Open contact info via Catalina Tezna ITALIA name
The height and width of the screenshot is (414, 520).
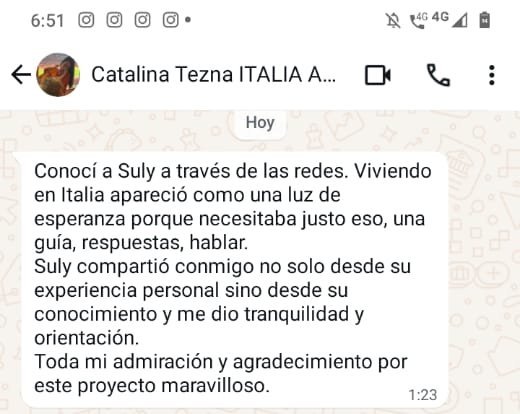click(x=214, y=74)
